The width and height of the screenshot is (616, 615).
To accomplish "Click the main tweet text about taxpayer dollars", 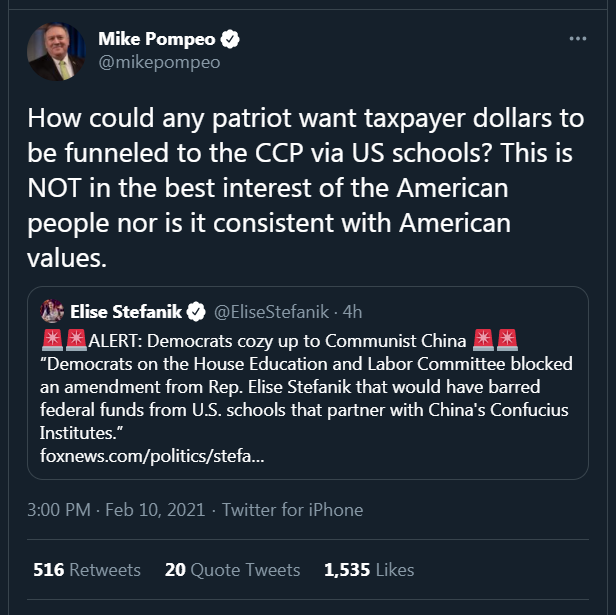I will pyautogui.click(x=306, y=188).
